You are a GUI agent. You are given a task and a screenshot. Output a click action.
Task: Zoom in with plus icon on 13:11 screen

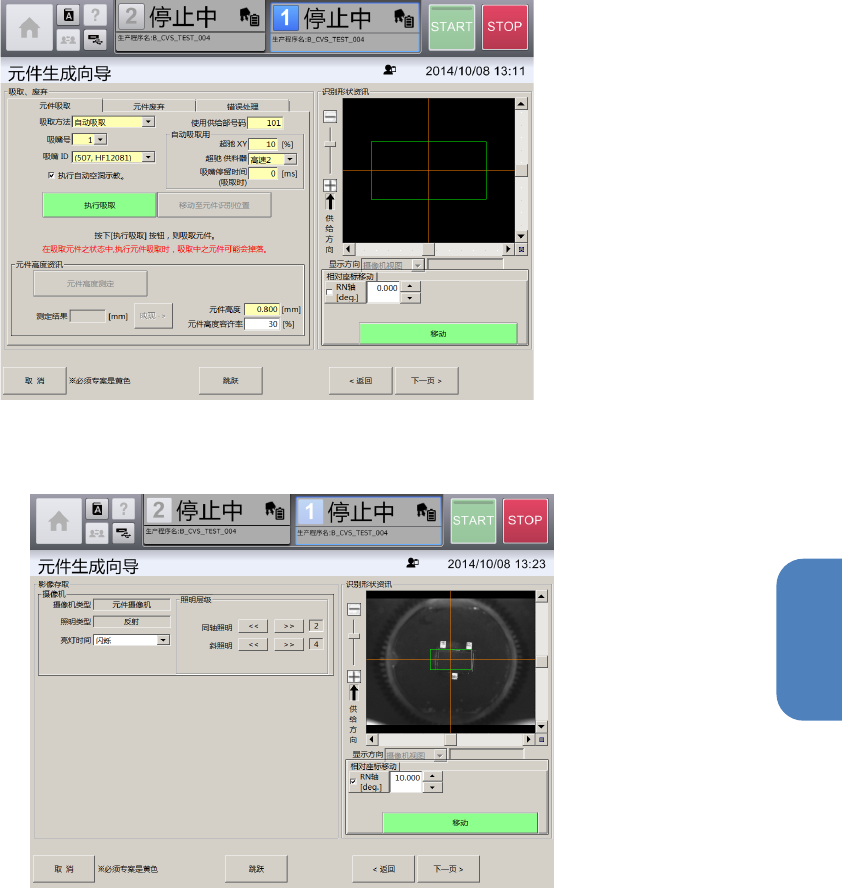click(330, 185)
